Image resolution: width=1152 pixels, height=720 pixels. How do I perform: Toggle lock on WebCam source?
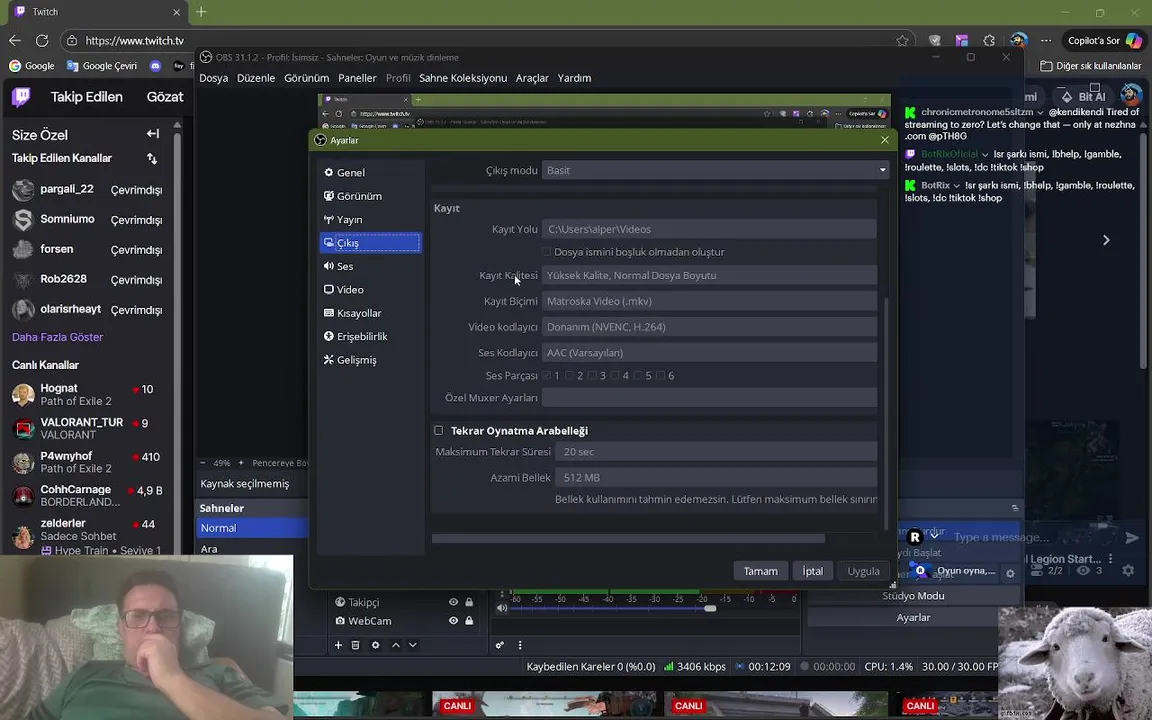pyautogui.click(x=469, y=621)
